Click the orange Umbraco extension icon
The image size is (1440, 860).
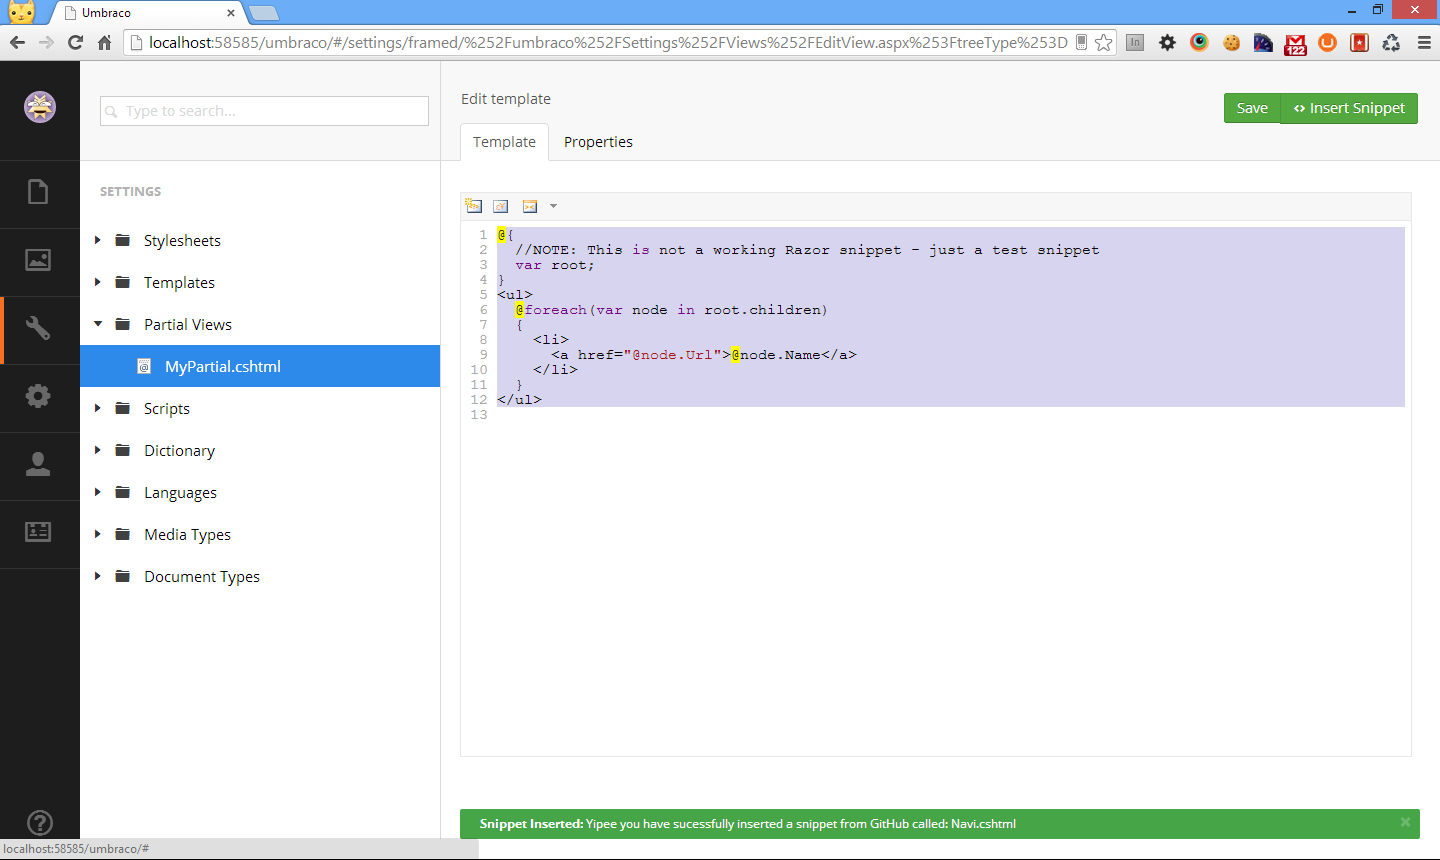pos(1327,42)
